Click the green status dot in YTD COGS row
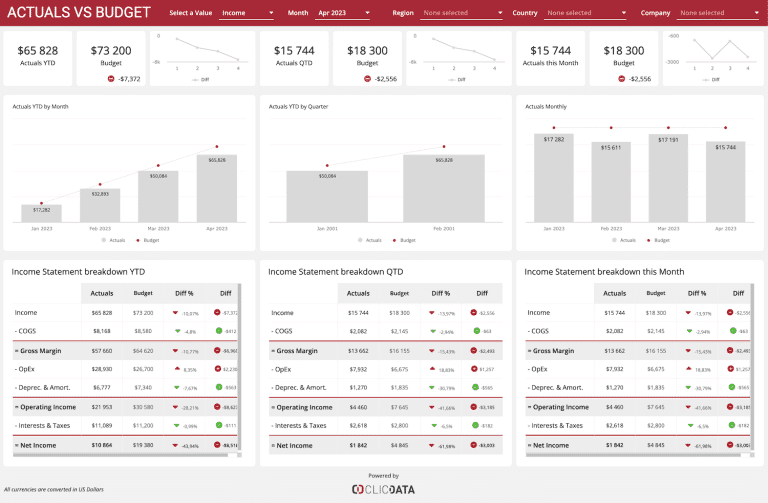The image size is (768, 503). (217, 330)
